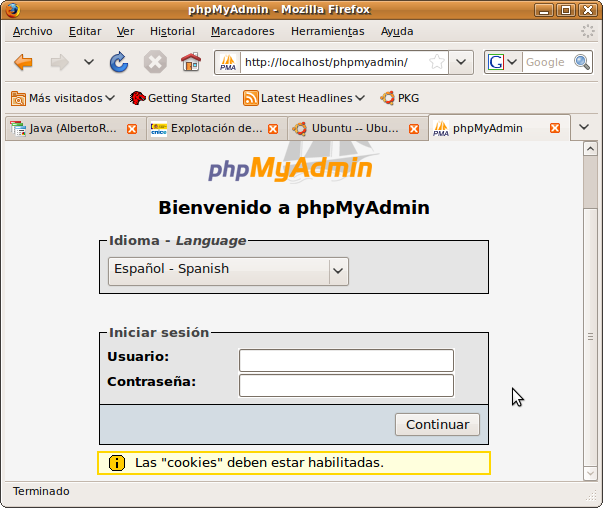The image size is (603, 508).
Task: Close the Java tab with its X
Action: pyautogui.click(x=132, y=129)
